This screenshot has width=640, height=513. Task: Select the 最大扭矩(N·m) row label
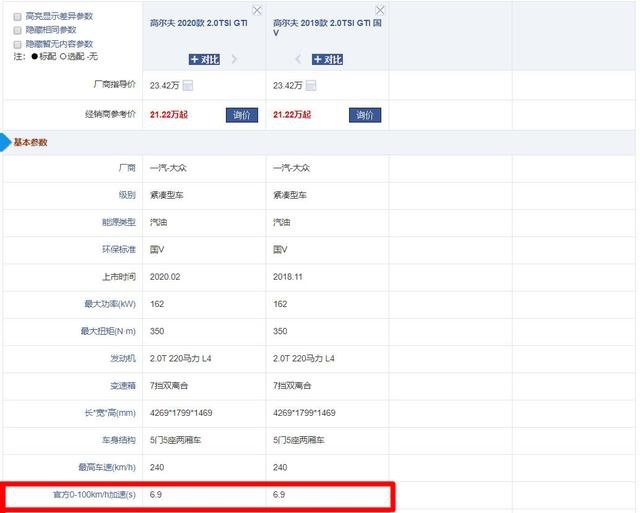(x=108, y=331)
